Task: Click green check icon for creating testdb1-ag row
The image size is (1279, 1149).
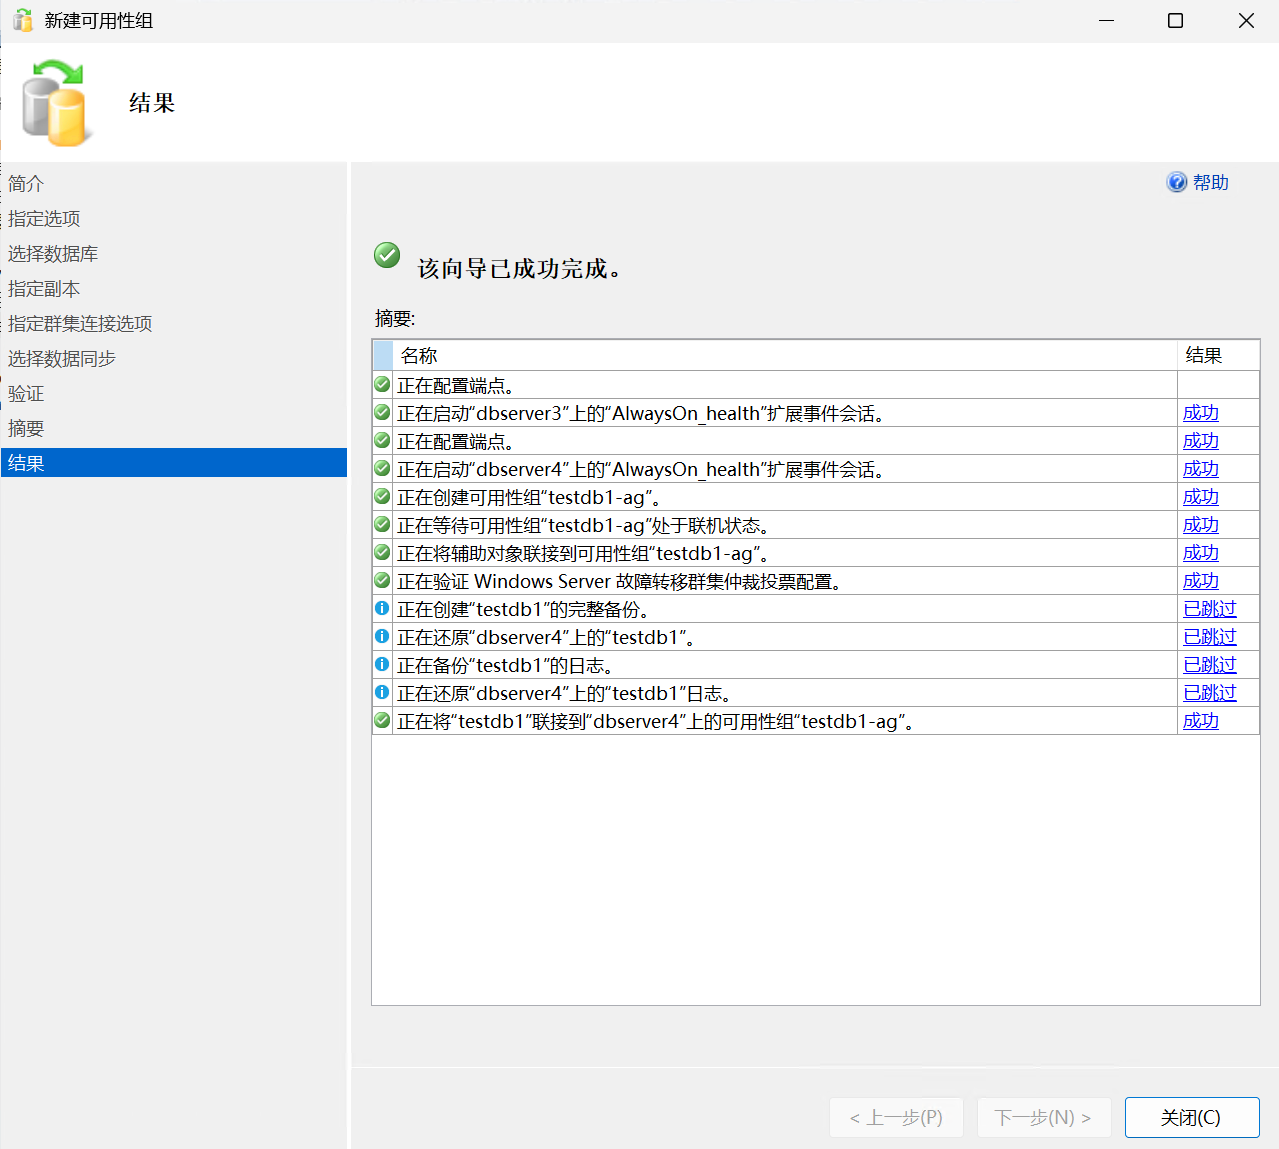Action: pyautogui.click(x=382, y=496)
